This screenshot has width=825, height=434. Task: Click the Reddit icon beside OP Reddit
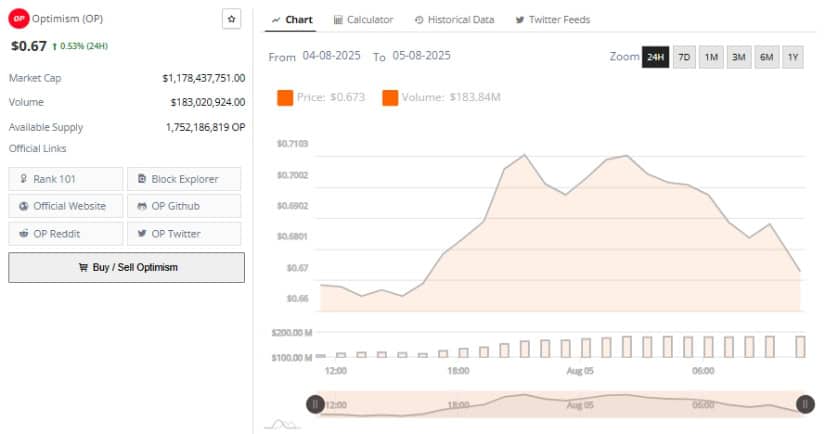pos(24,234)
